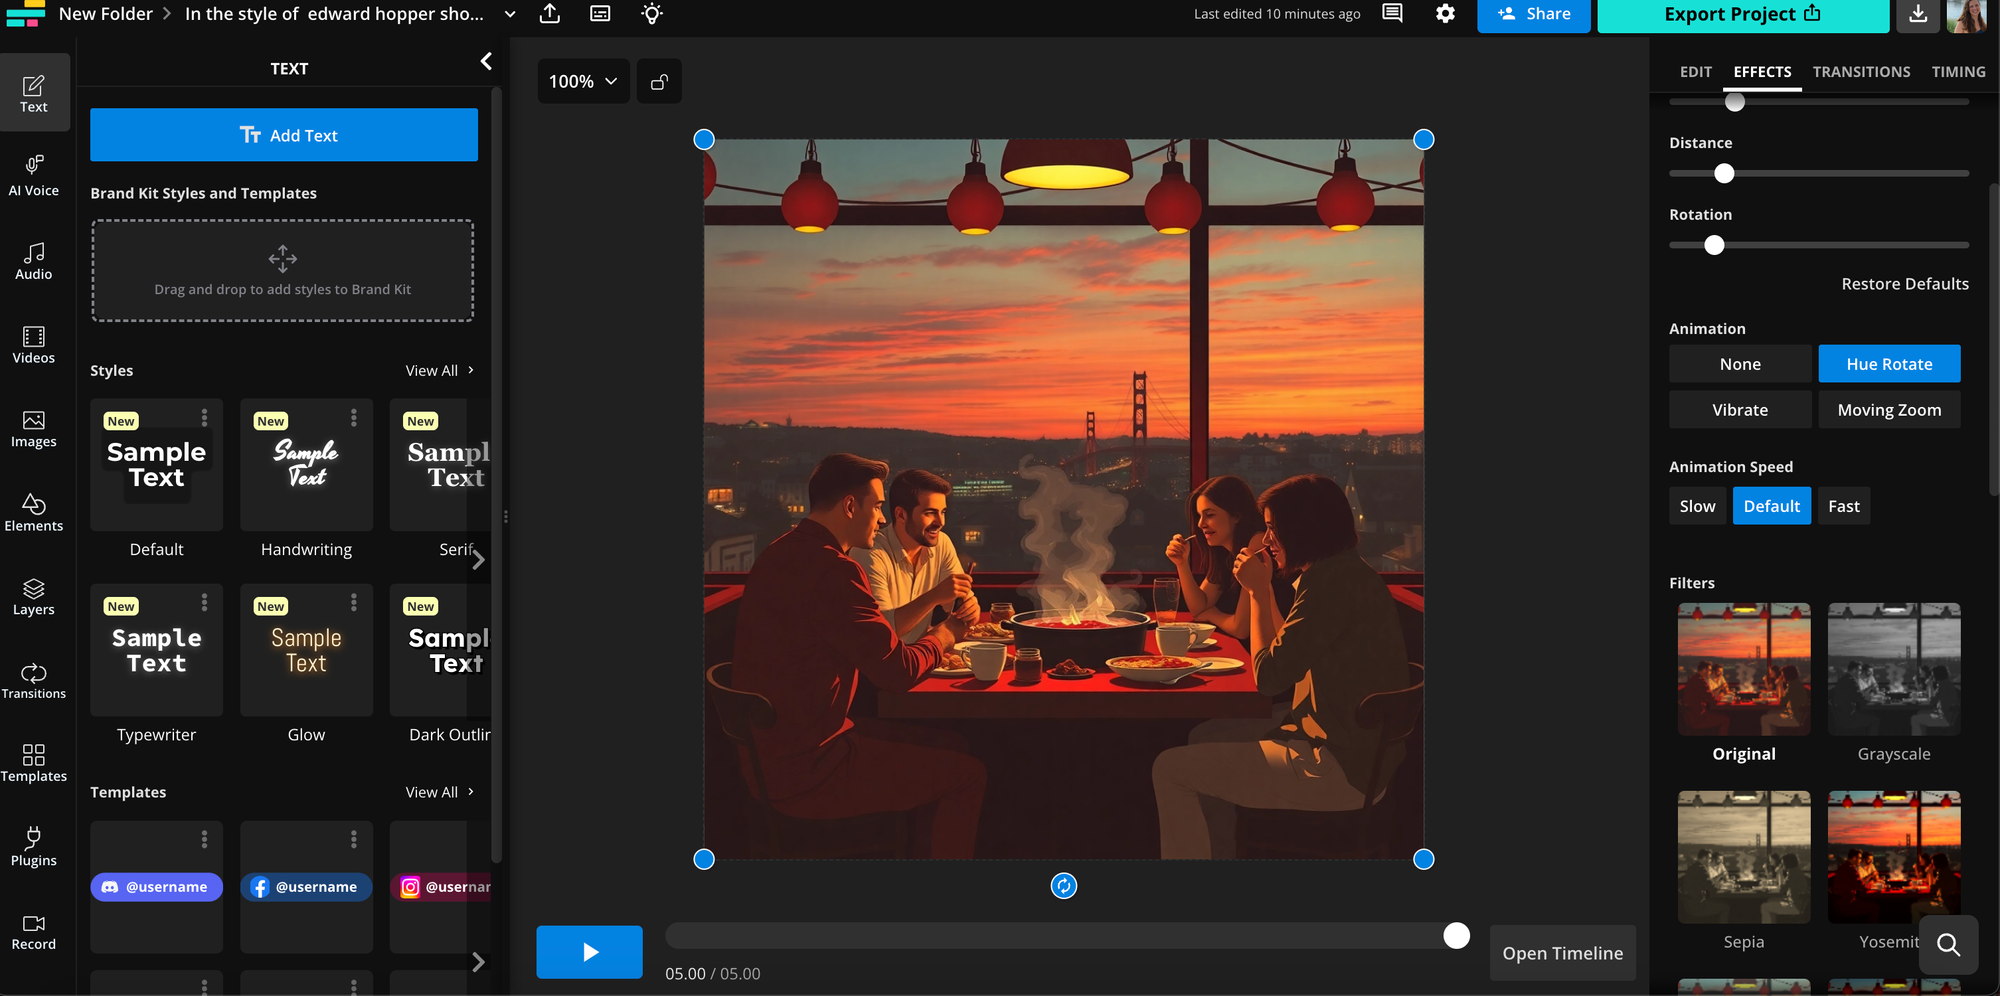Open the 100% zoom level dropdown
The height and width of the screenshot is (996, 2000).
click(x=583, y=81)
